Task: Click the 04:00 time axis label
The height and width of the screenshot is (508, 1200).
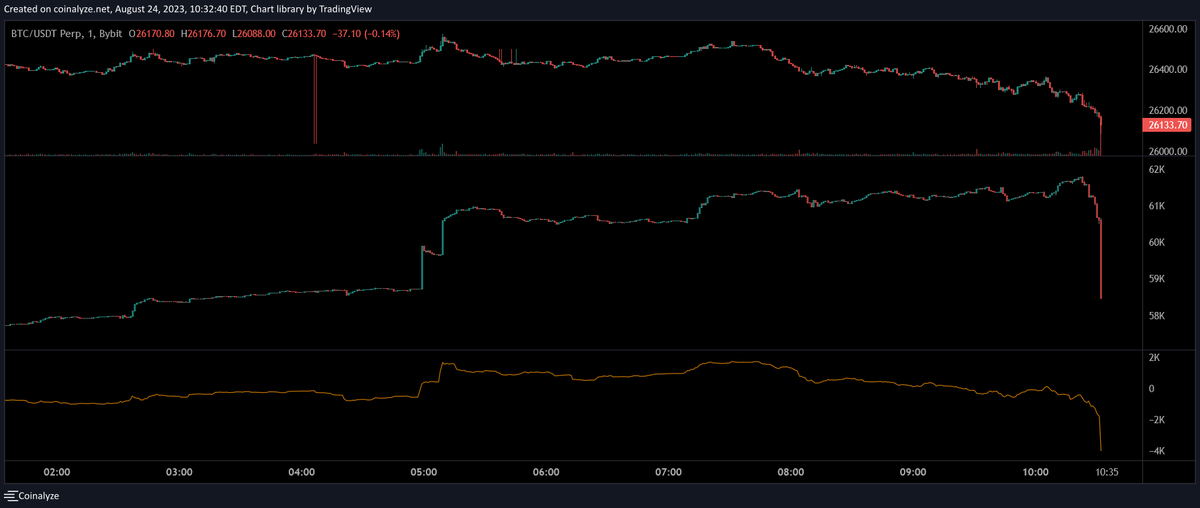Action: (301, 472)
